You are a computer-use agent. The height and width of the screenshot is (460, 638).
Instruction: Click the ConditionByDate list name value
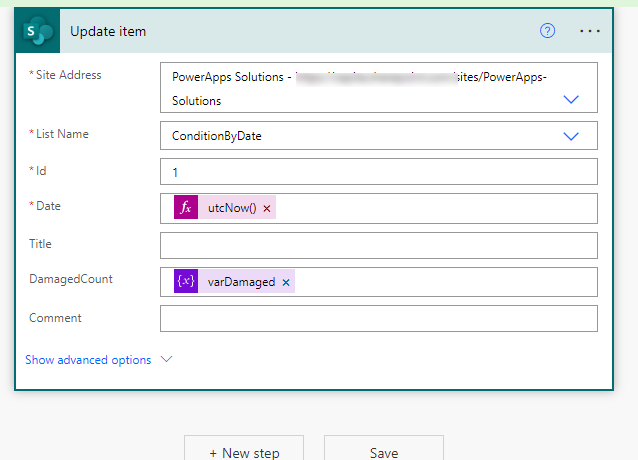point(217,136)
